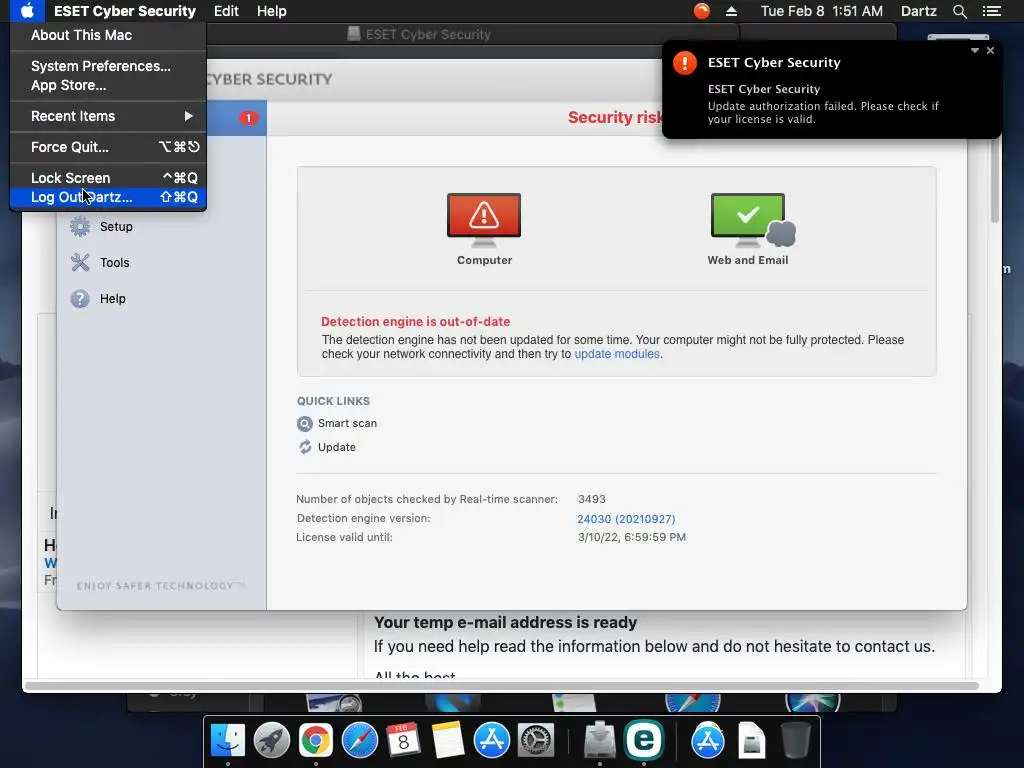Click 'Your temp e-mail address is ready' text
The image size is (1024, 768).
pyautogui.click(x=505, y=622)
